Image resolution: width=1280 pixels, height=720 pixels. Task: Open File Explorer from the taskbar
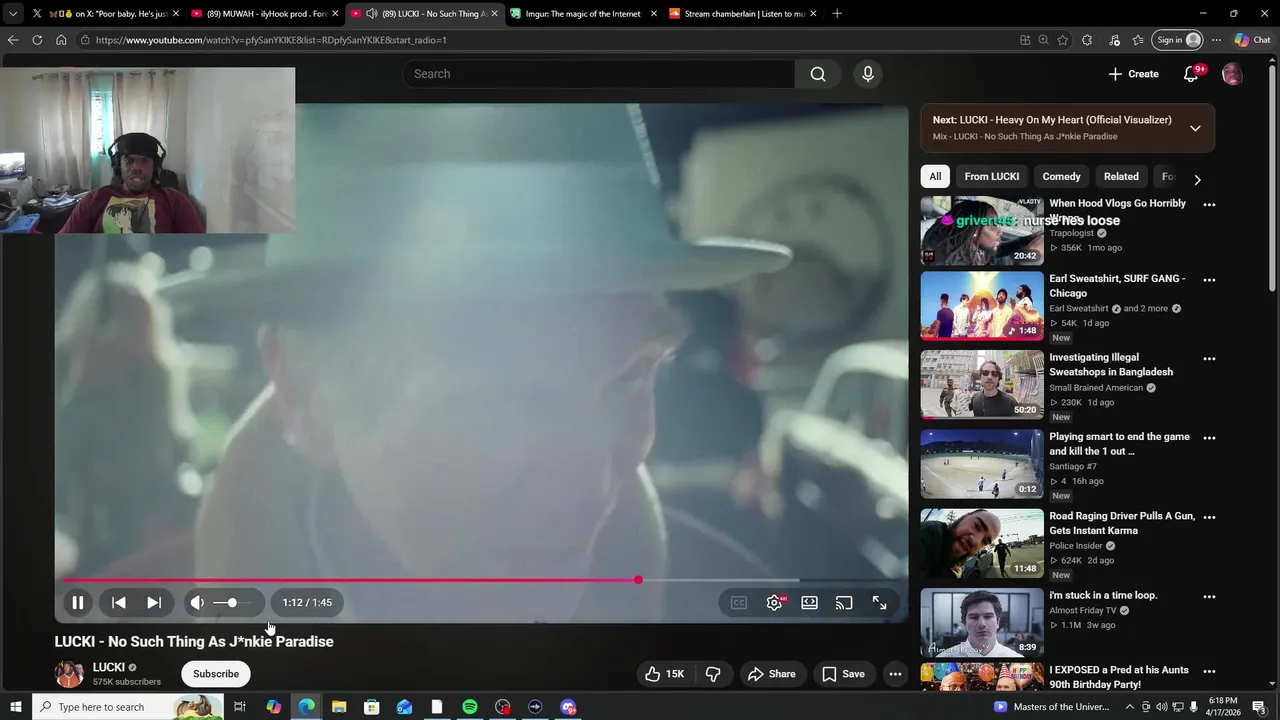[x=339, y=707]
